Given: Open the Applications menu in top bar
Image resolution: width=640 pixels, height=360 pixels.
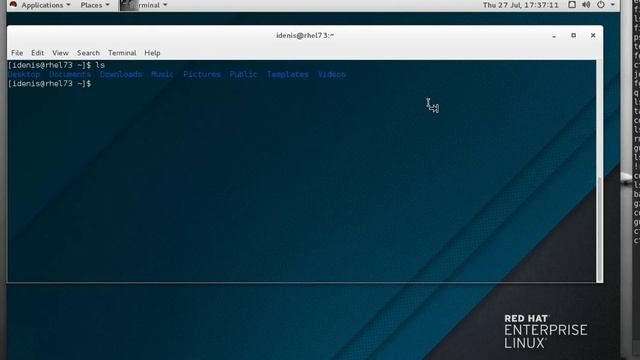Looking at the screenshot, I should point(46,5).
